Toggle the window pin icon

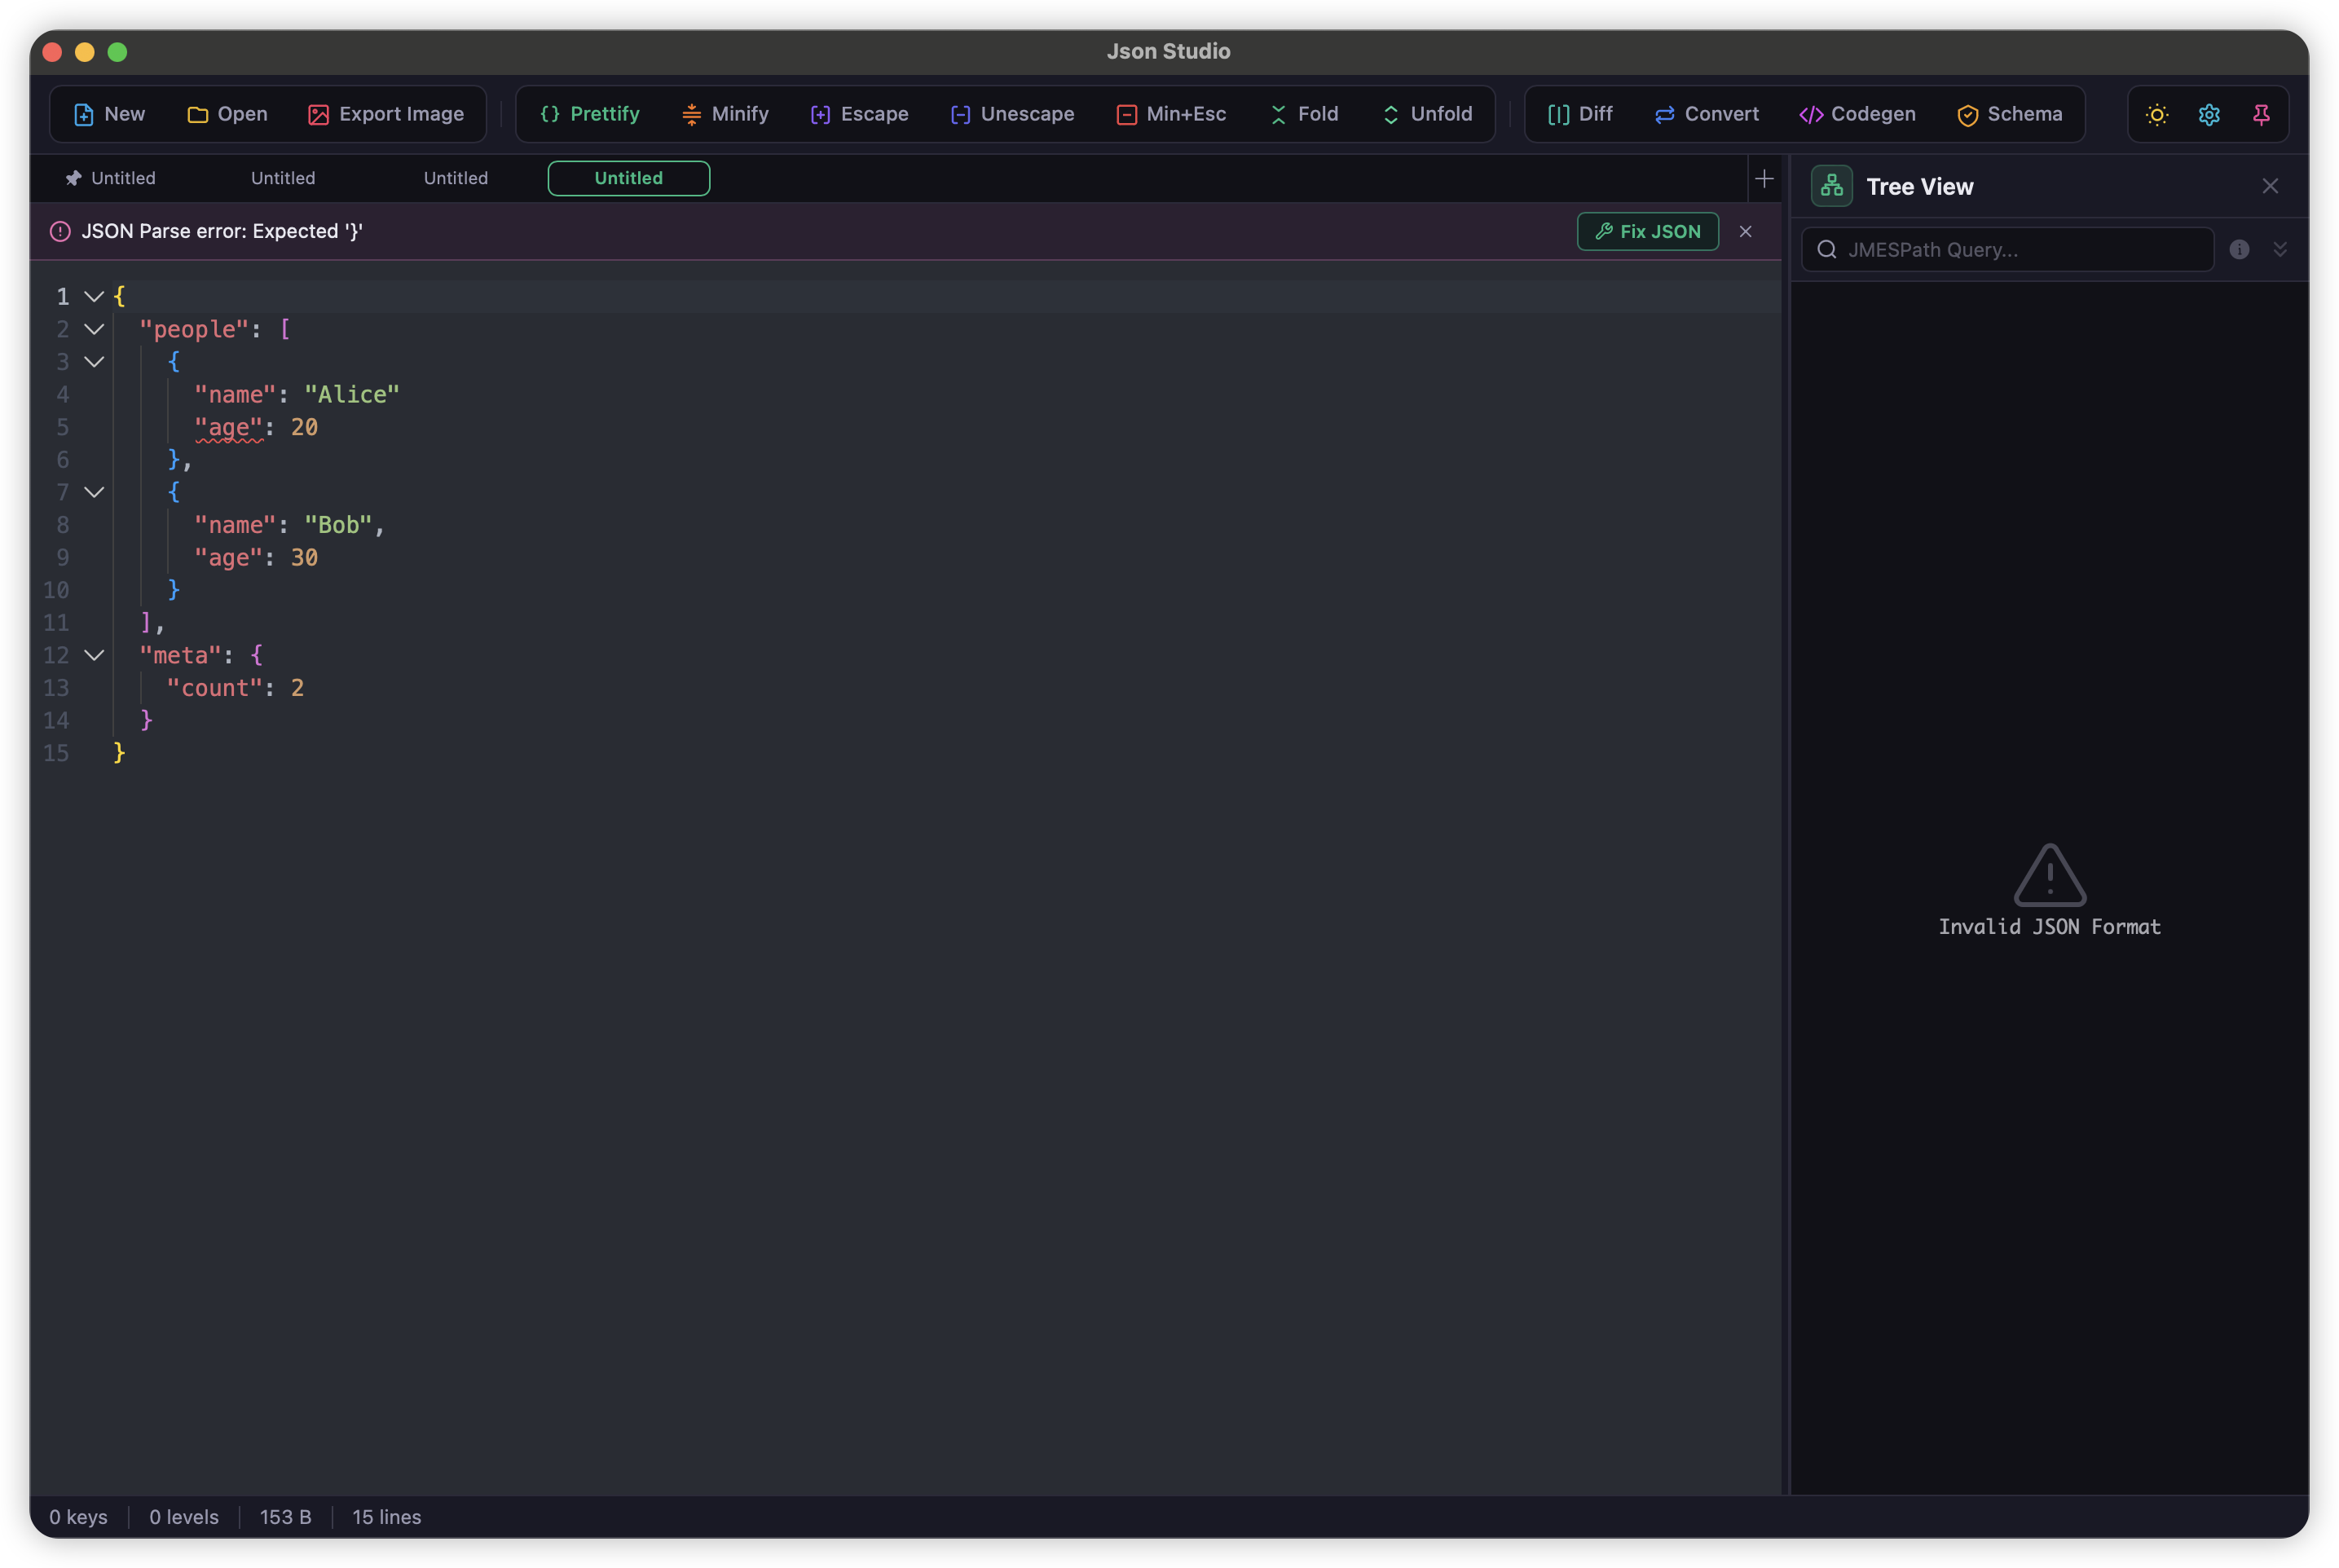[2261, 114]
